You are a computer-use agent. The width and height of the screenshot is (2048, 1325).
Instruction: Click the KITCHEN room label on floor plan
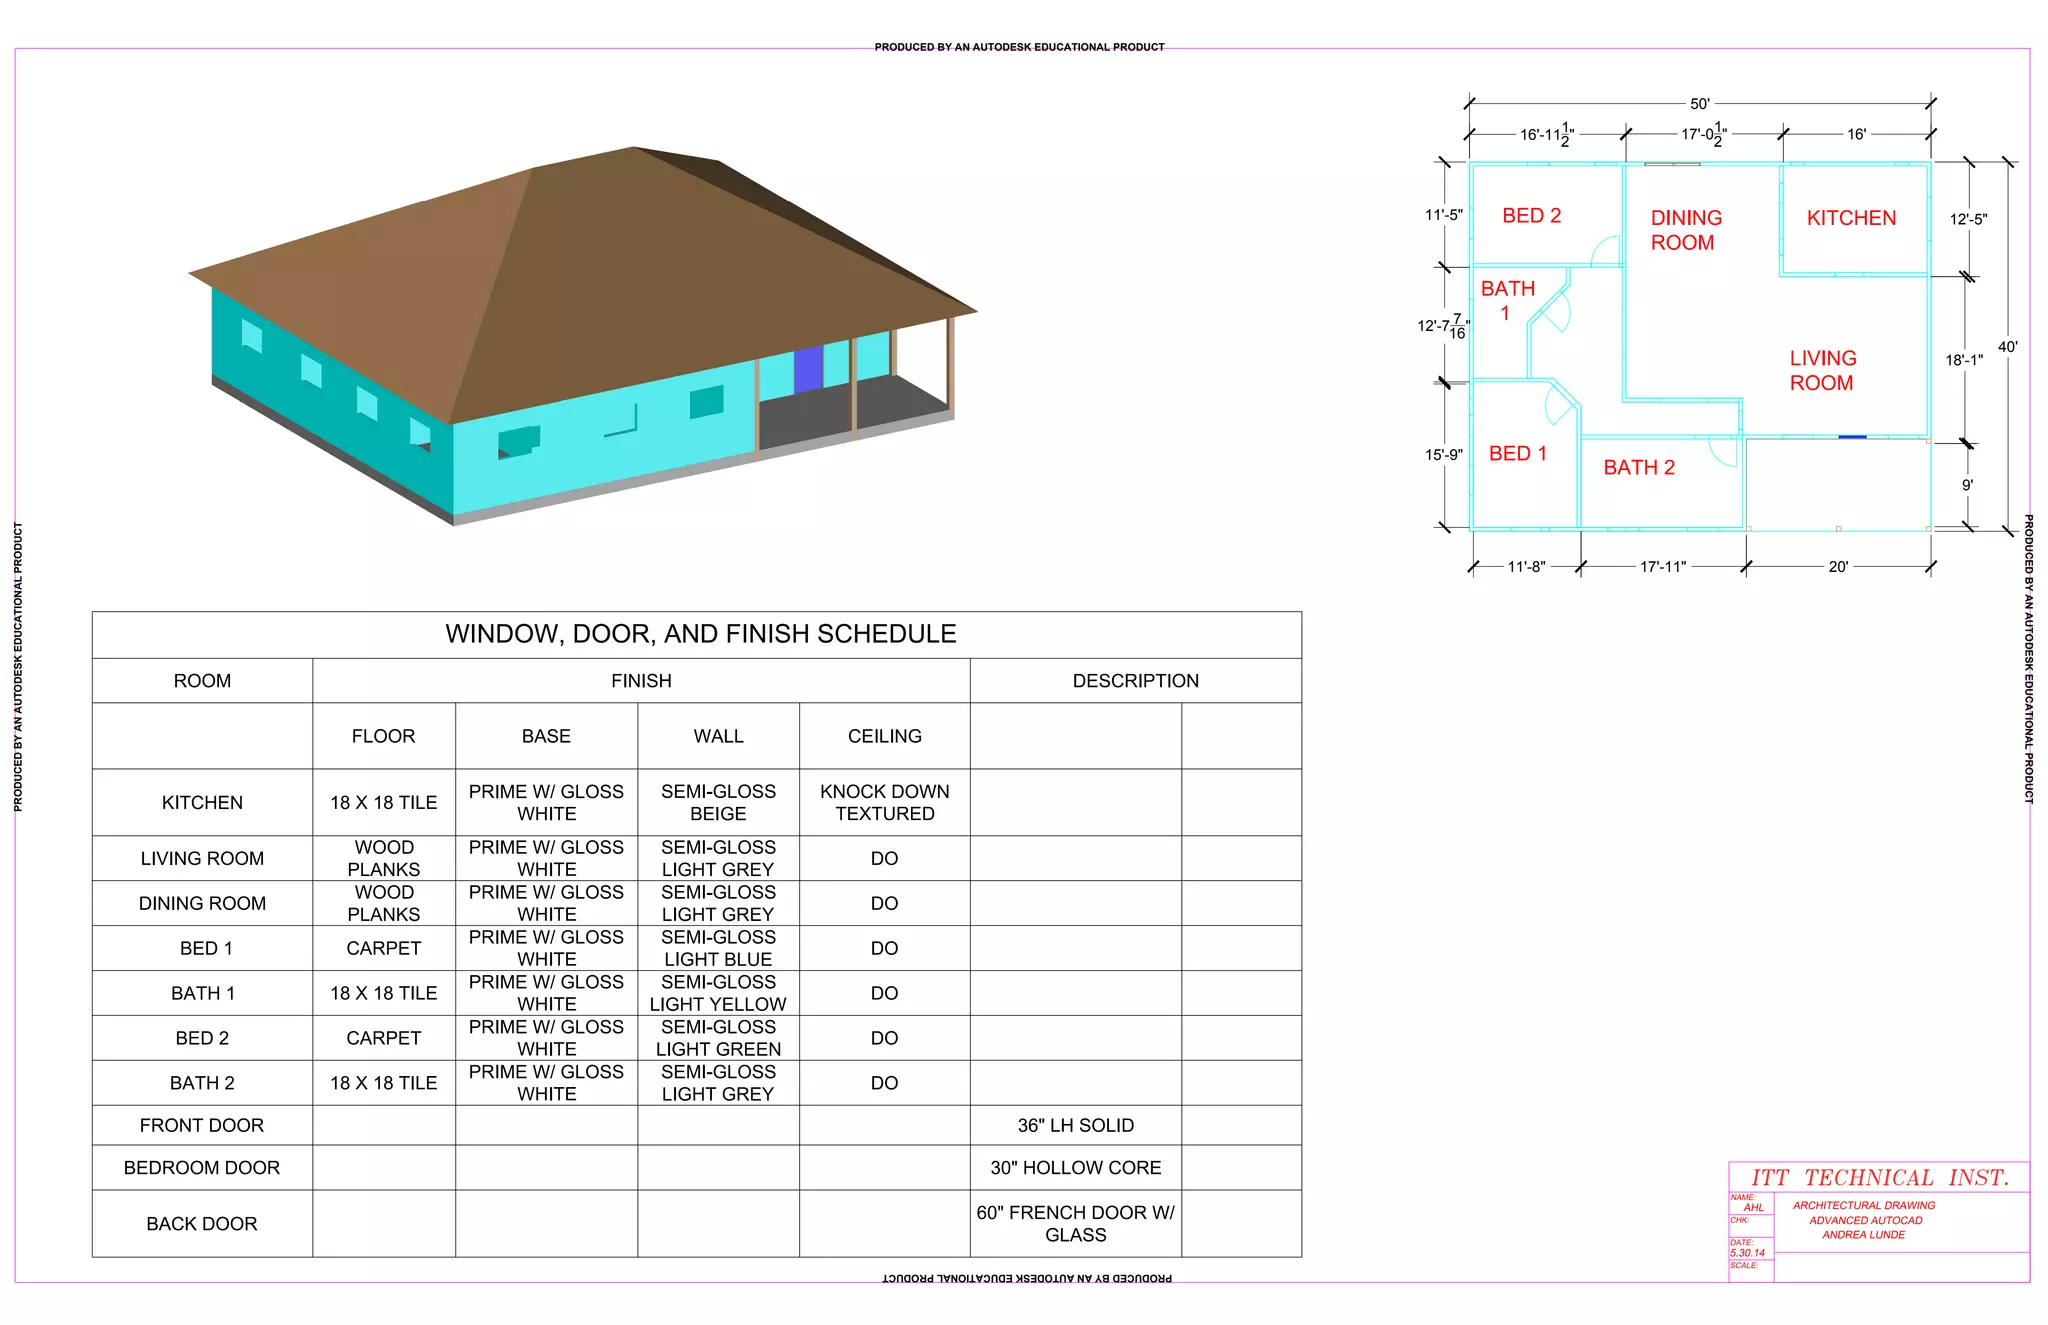coord(1850,218)
